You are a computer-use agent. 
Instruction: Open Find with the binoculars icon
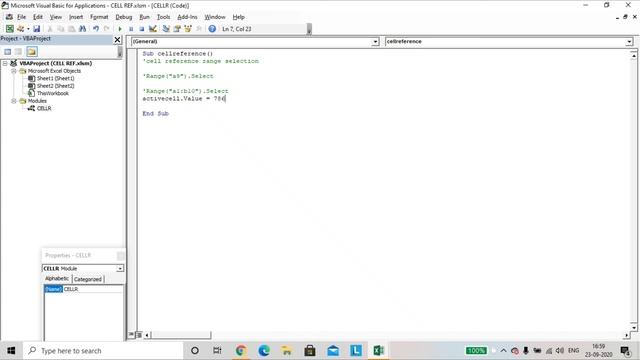[82, 29]
